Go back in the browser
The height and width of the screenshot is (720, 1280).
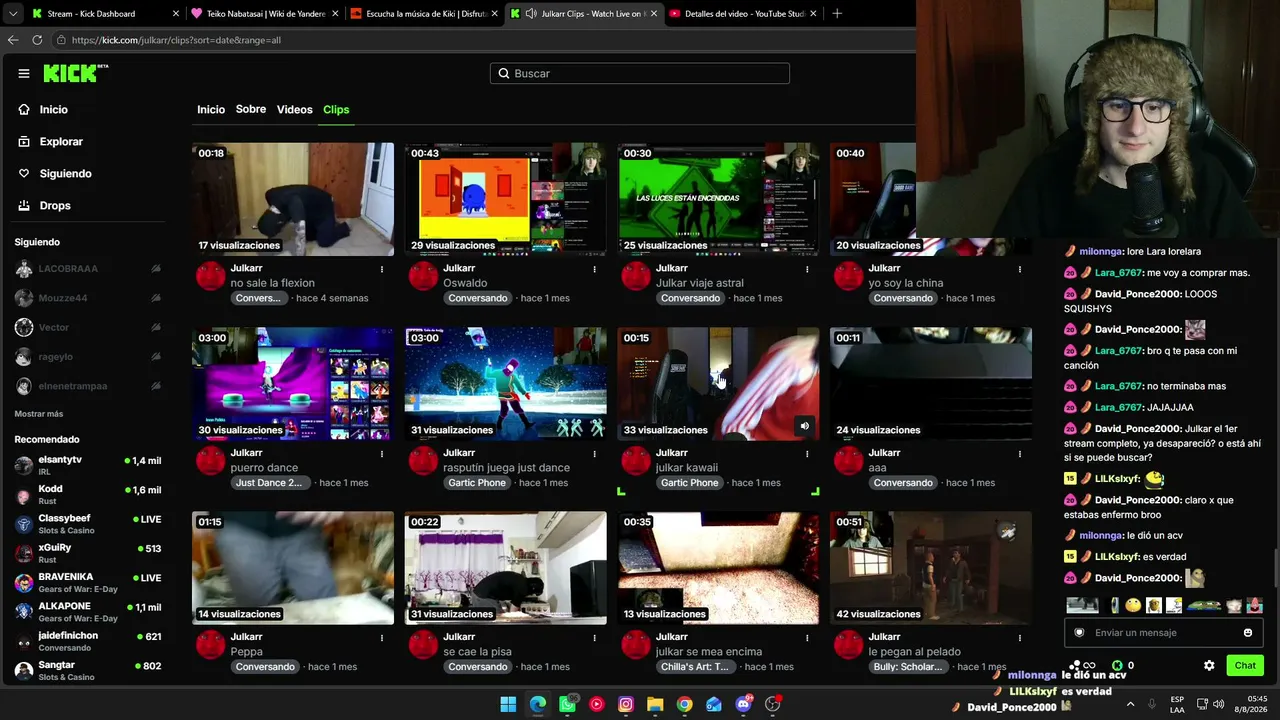tap(13, 40)
